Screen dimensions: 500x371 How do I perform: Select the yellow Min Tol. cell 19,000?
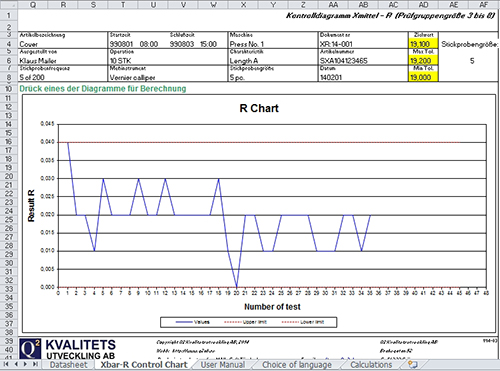click(x=423, y=77)
